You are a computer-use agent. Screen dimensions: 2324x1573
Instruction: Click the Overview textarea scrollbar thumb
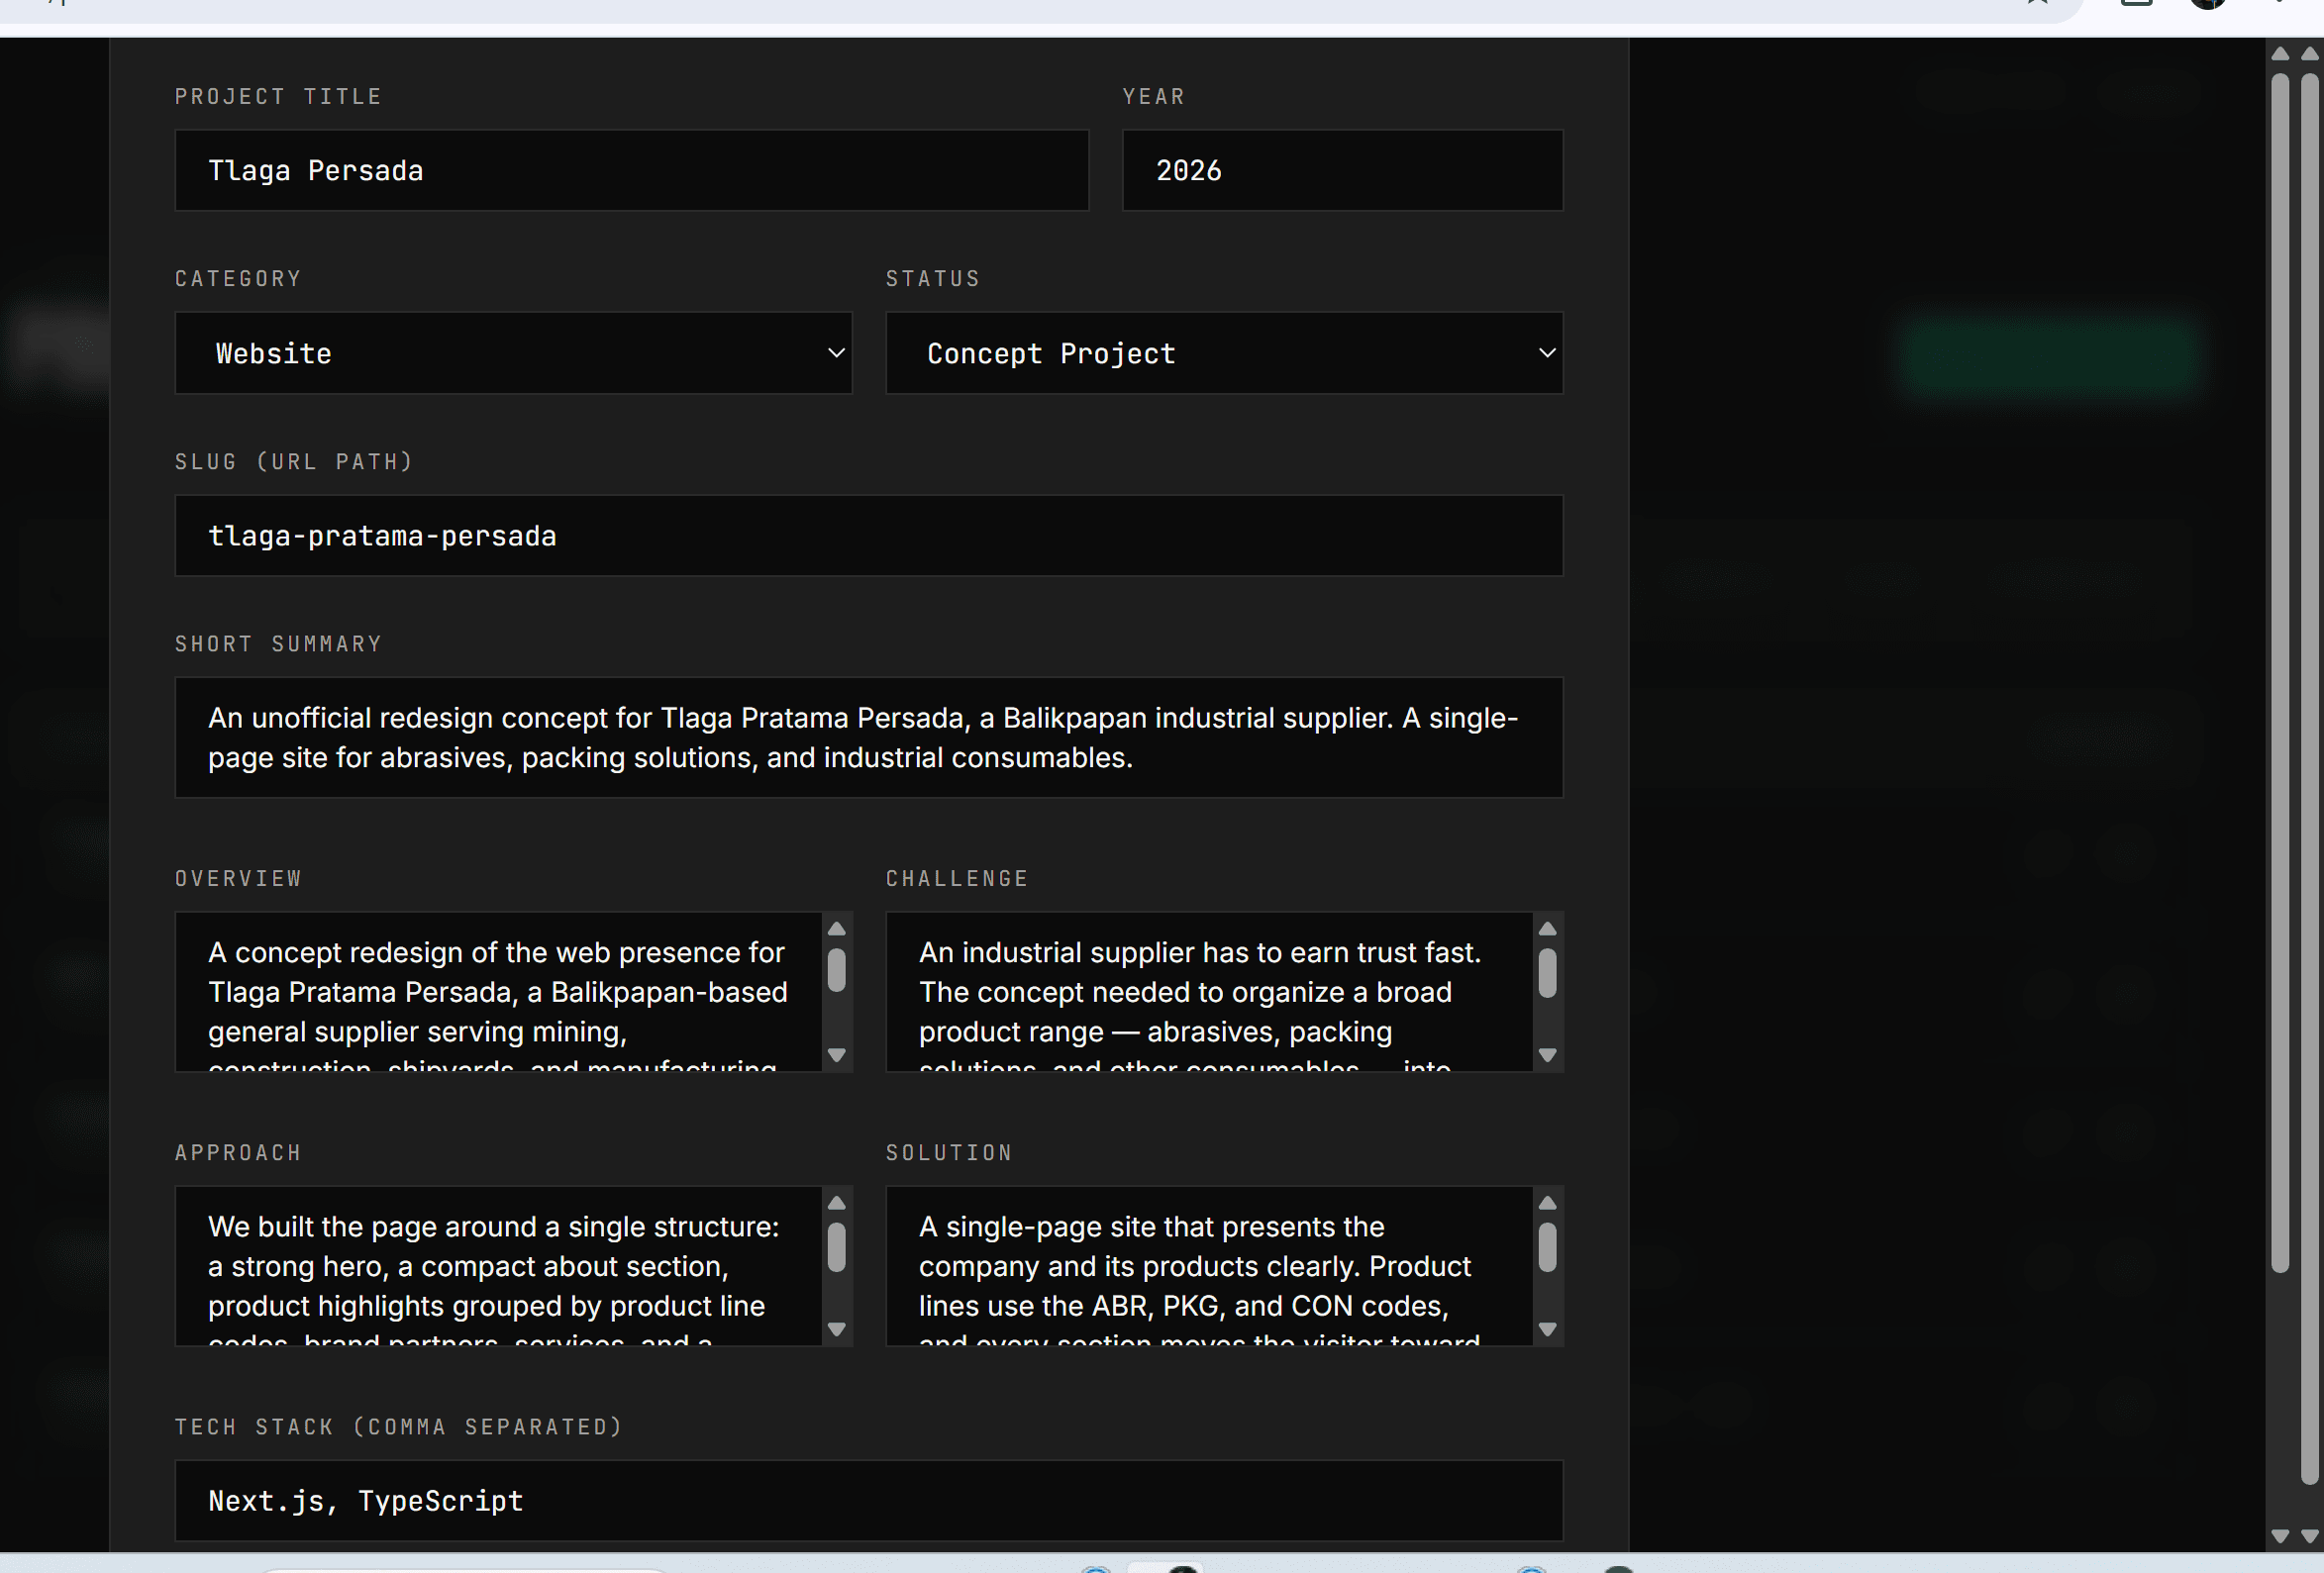pos(837,970)
